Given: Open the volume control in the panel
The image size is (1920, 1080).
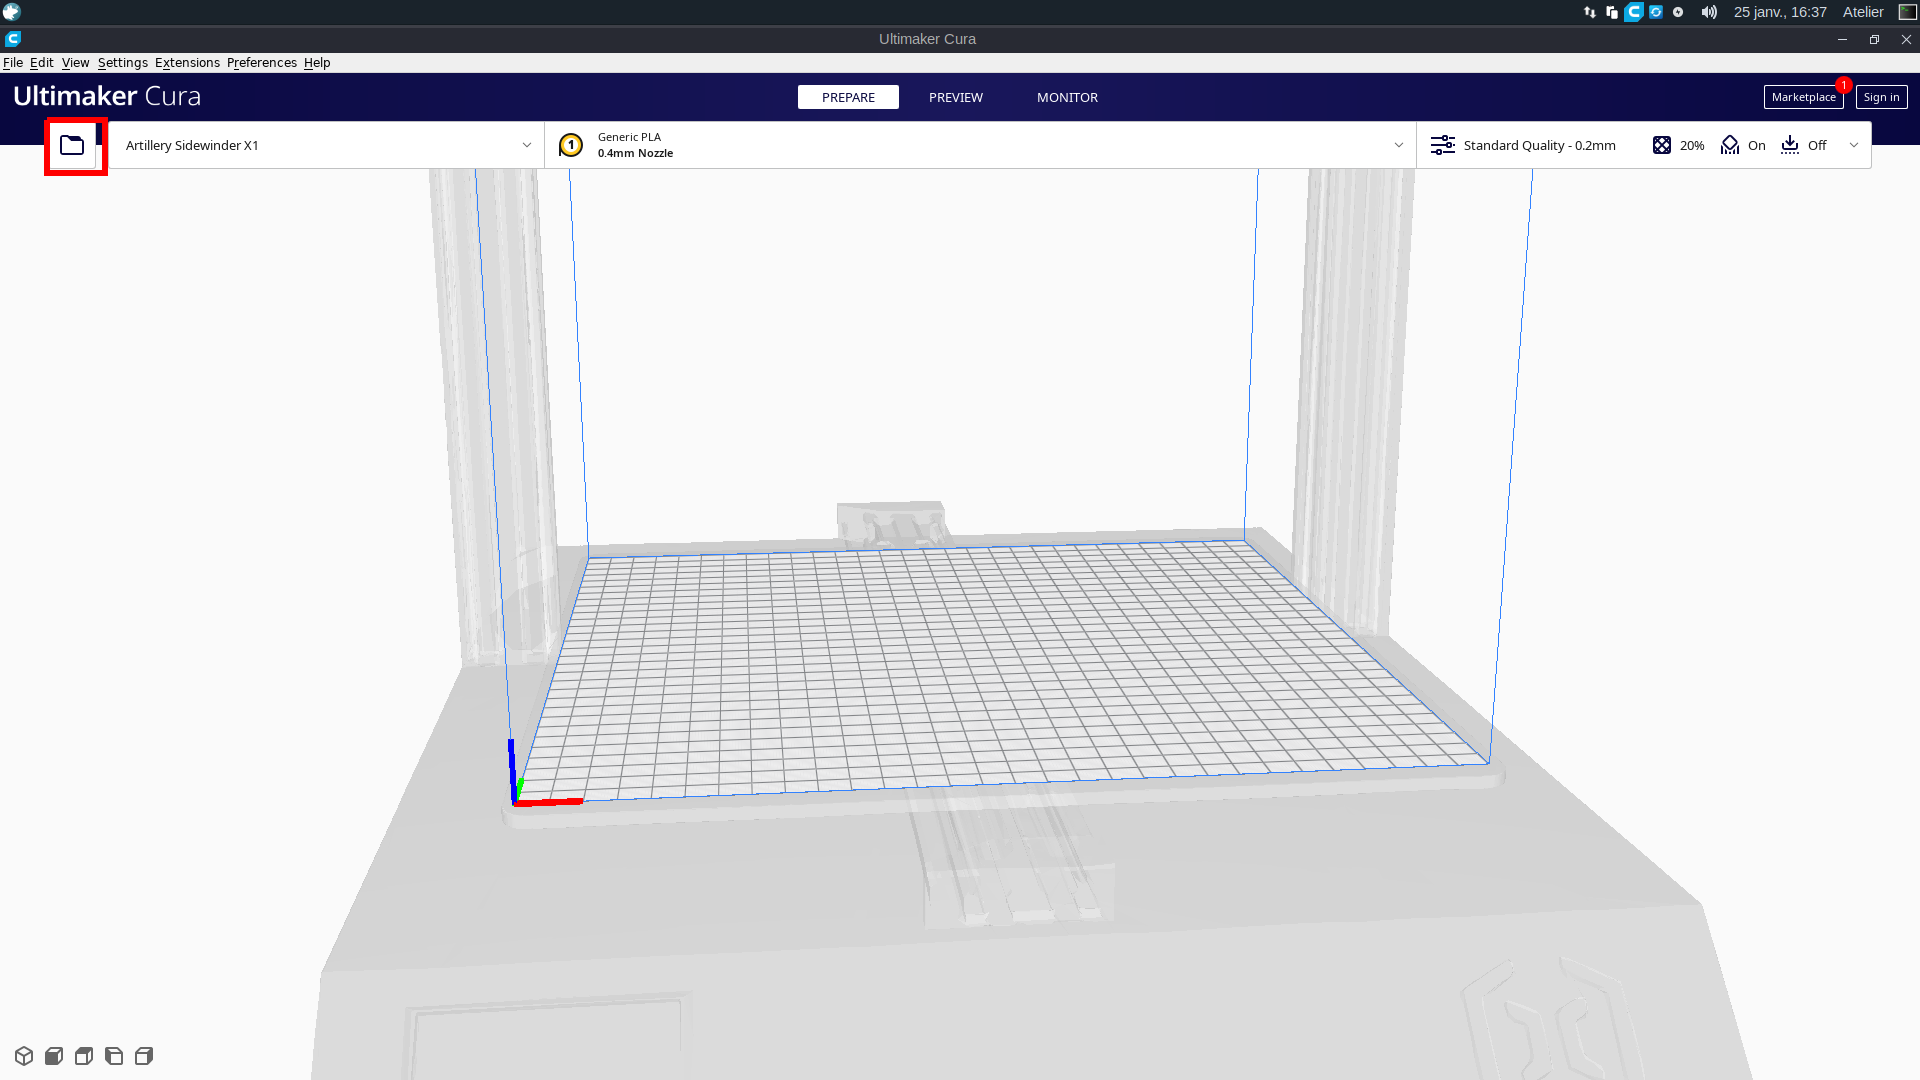Looking at the screenshot, I should [x=1709, y=12].
